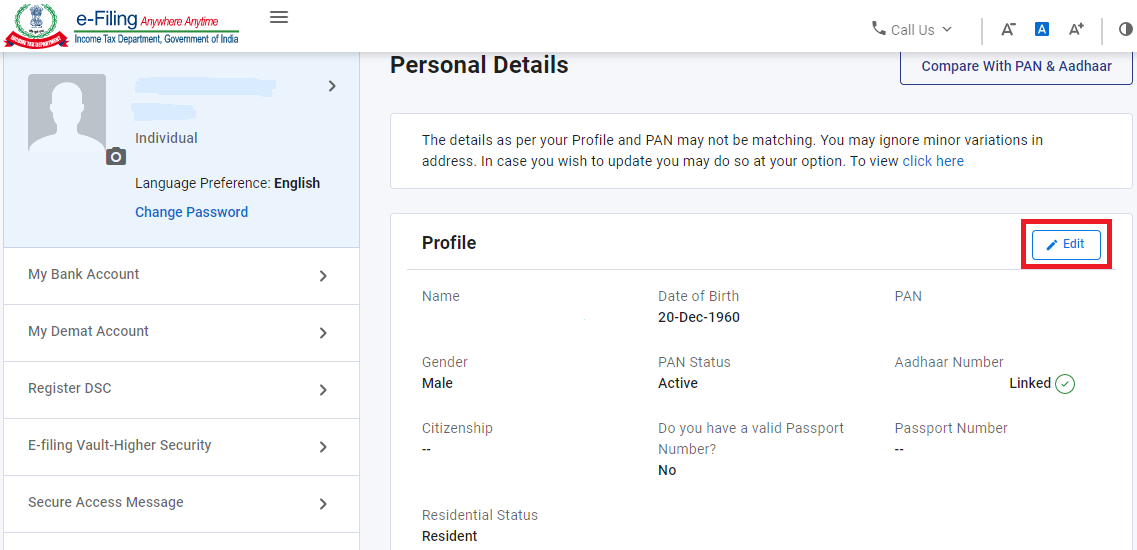Open the My Demat Account section
1137x550 pixels.
(181, 332)
